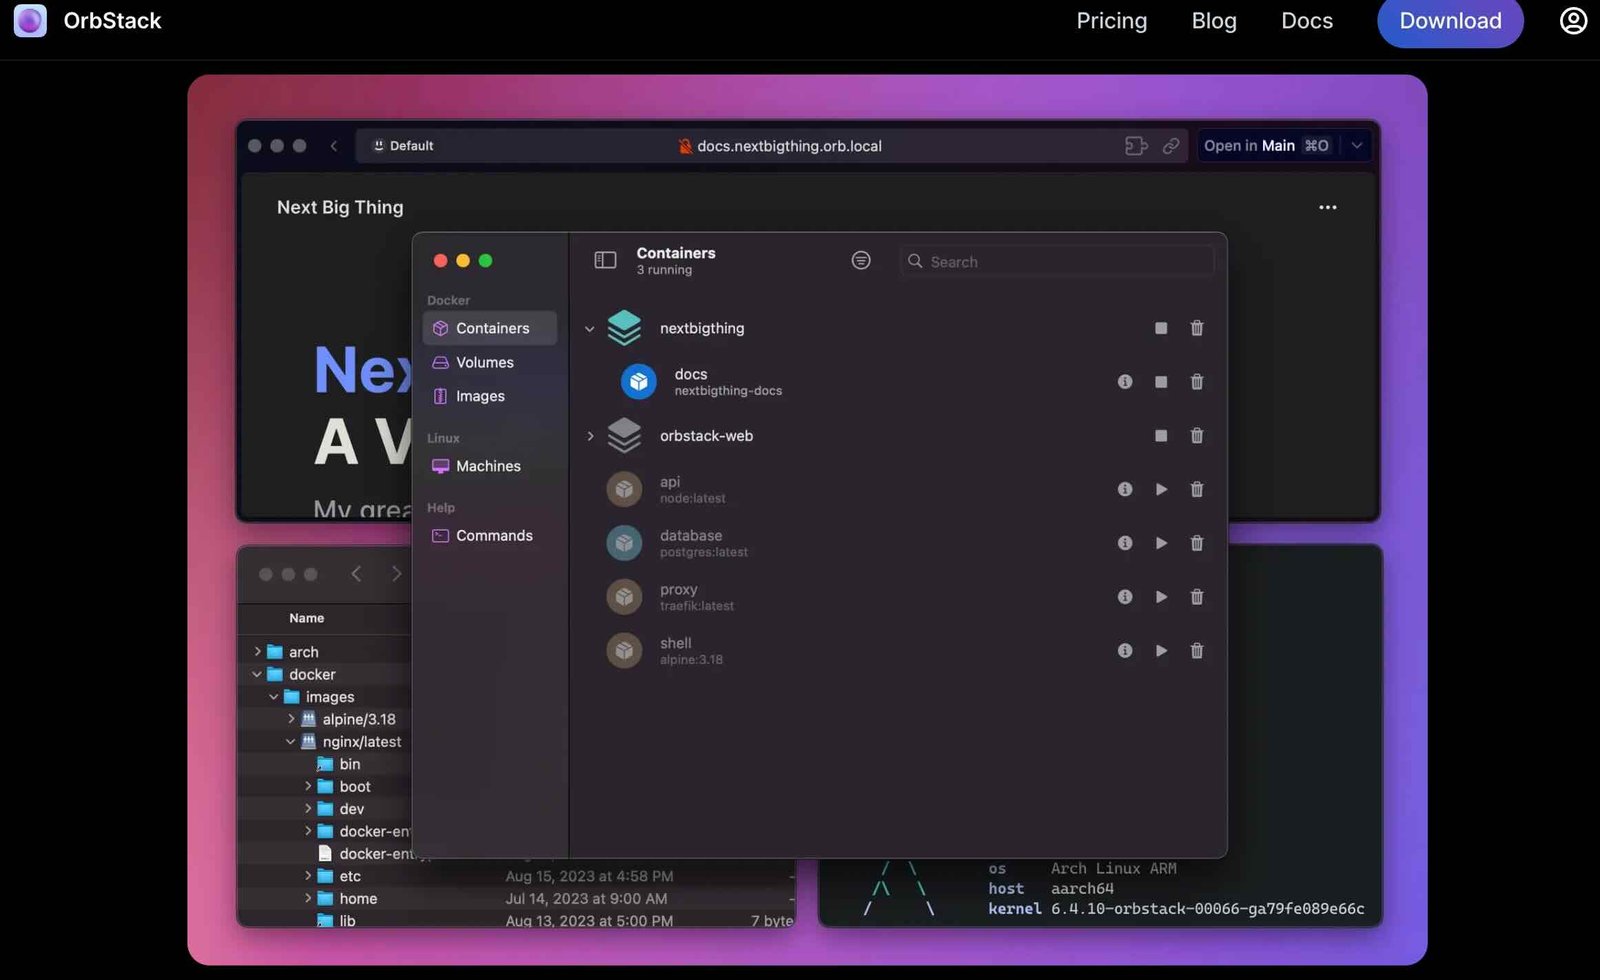The image size is (1600, 980).
Task: Open the Blog page
Action: (x=1214, y=21)
